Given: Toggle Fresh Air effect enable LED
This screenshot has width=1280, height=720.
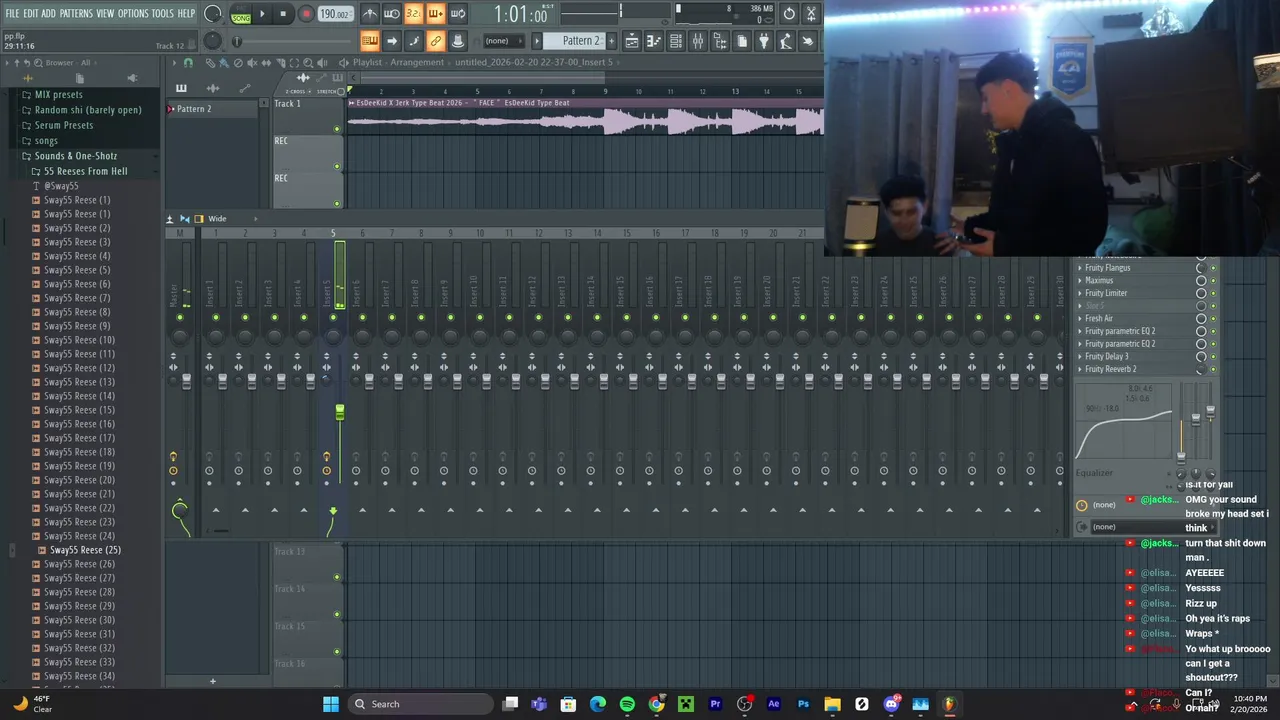Looking at the screenshot, I should pyautogui.click(x=1214, y=319).
